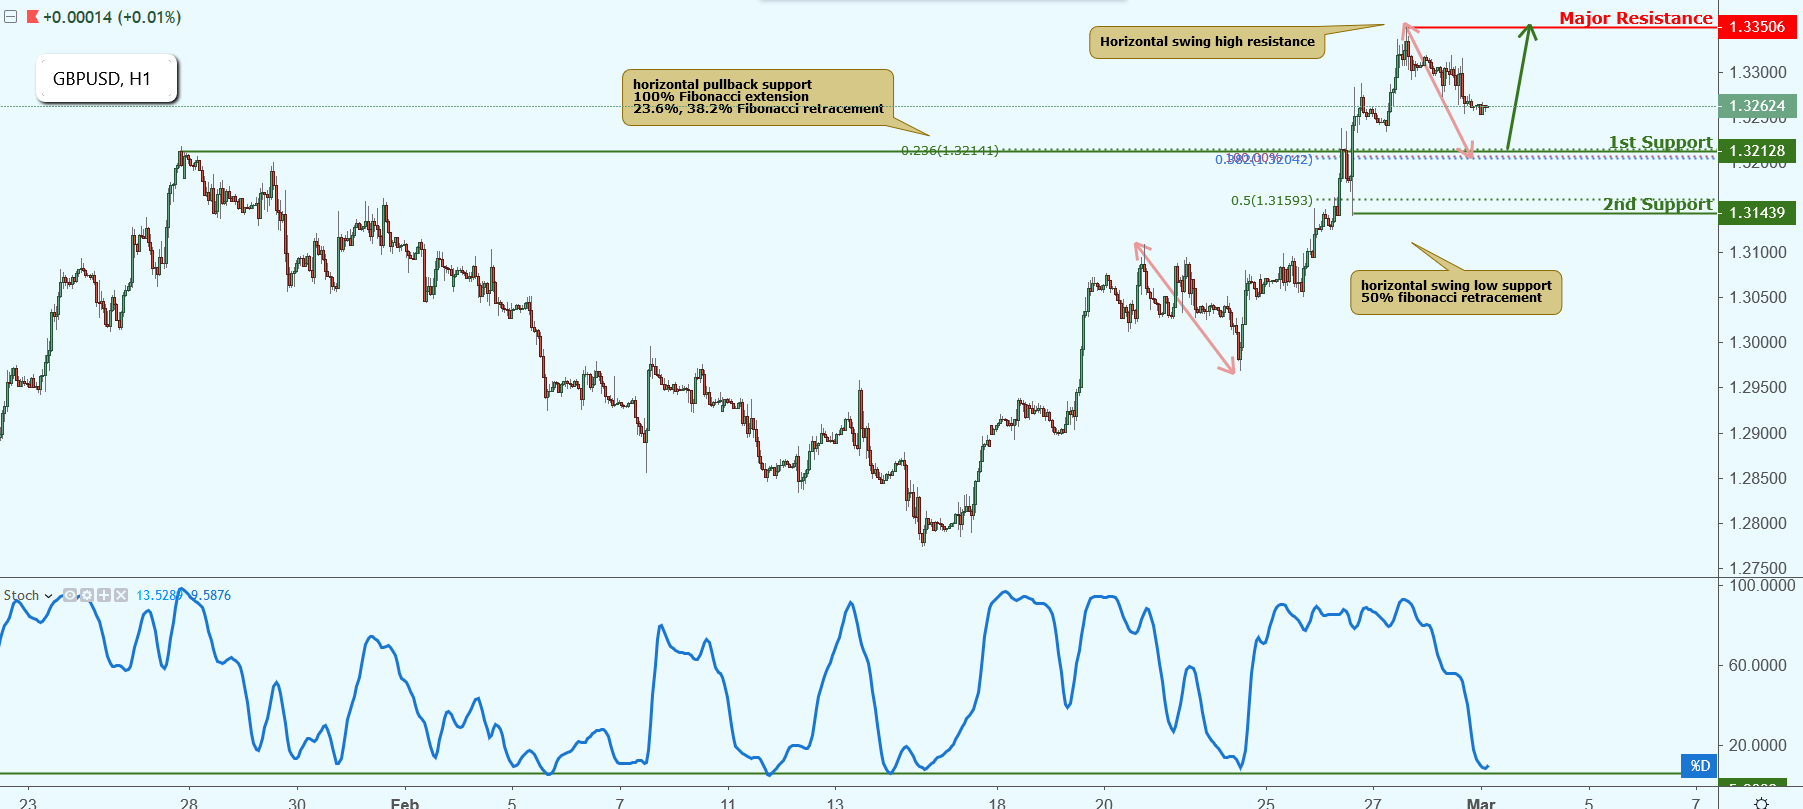Click the red flag icon by price change
Screen dimensions: 1803x809
click(33, 17)
